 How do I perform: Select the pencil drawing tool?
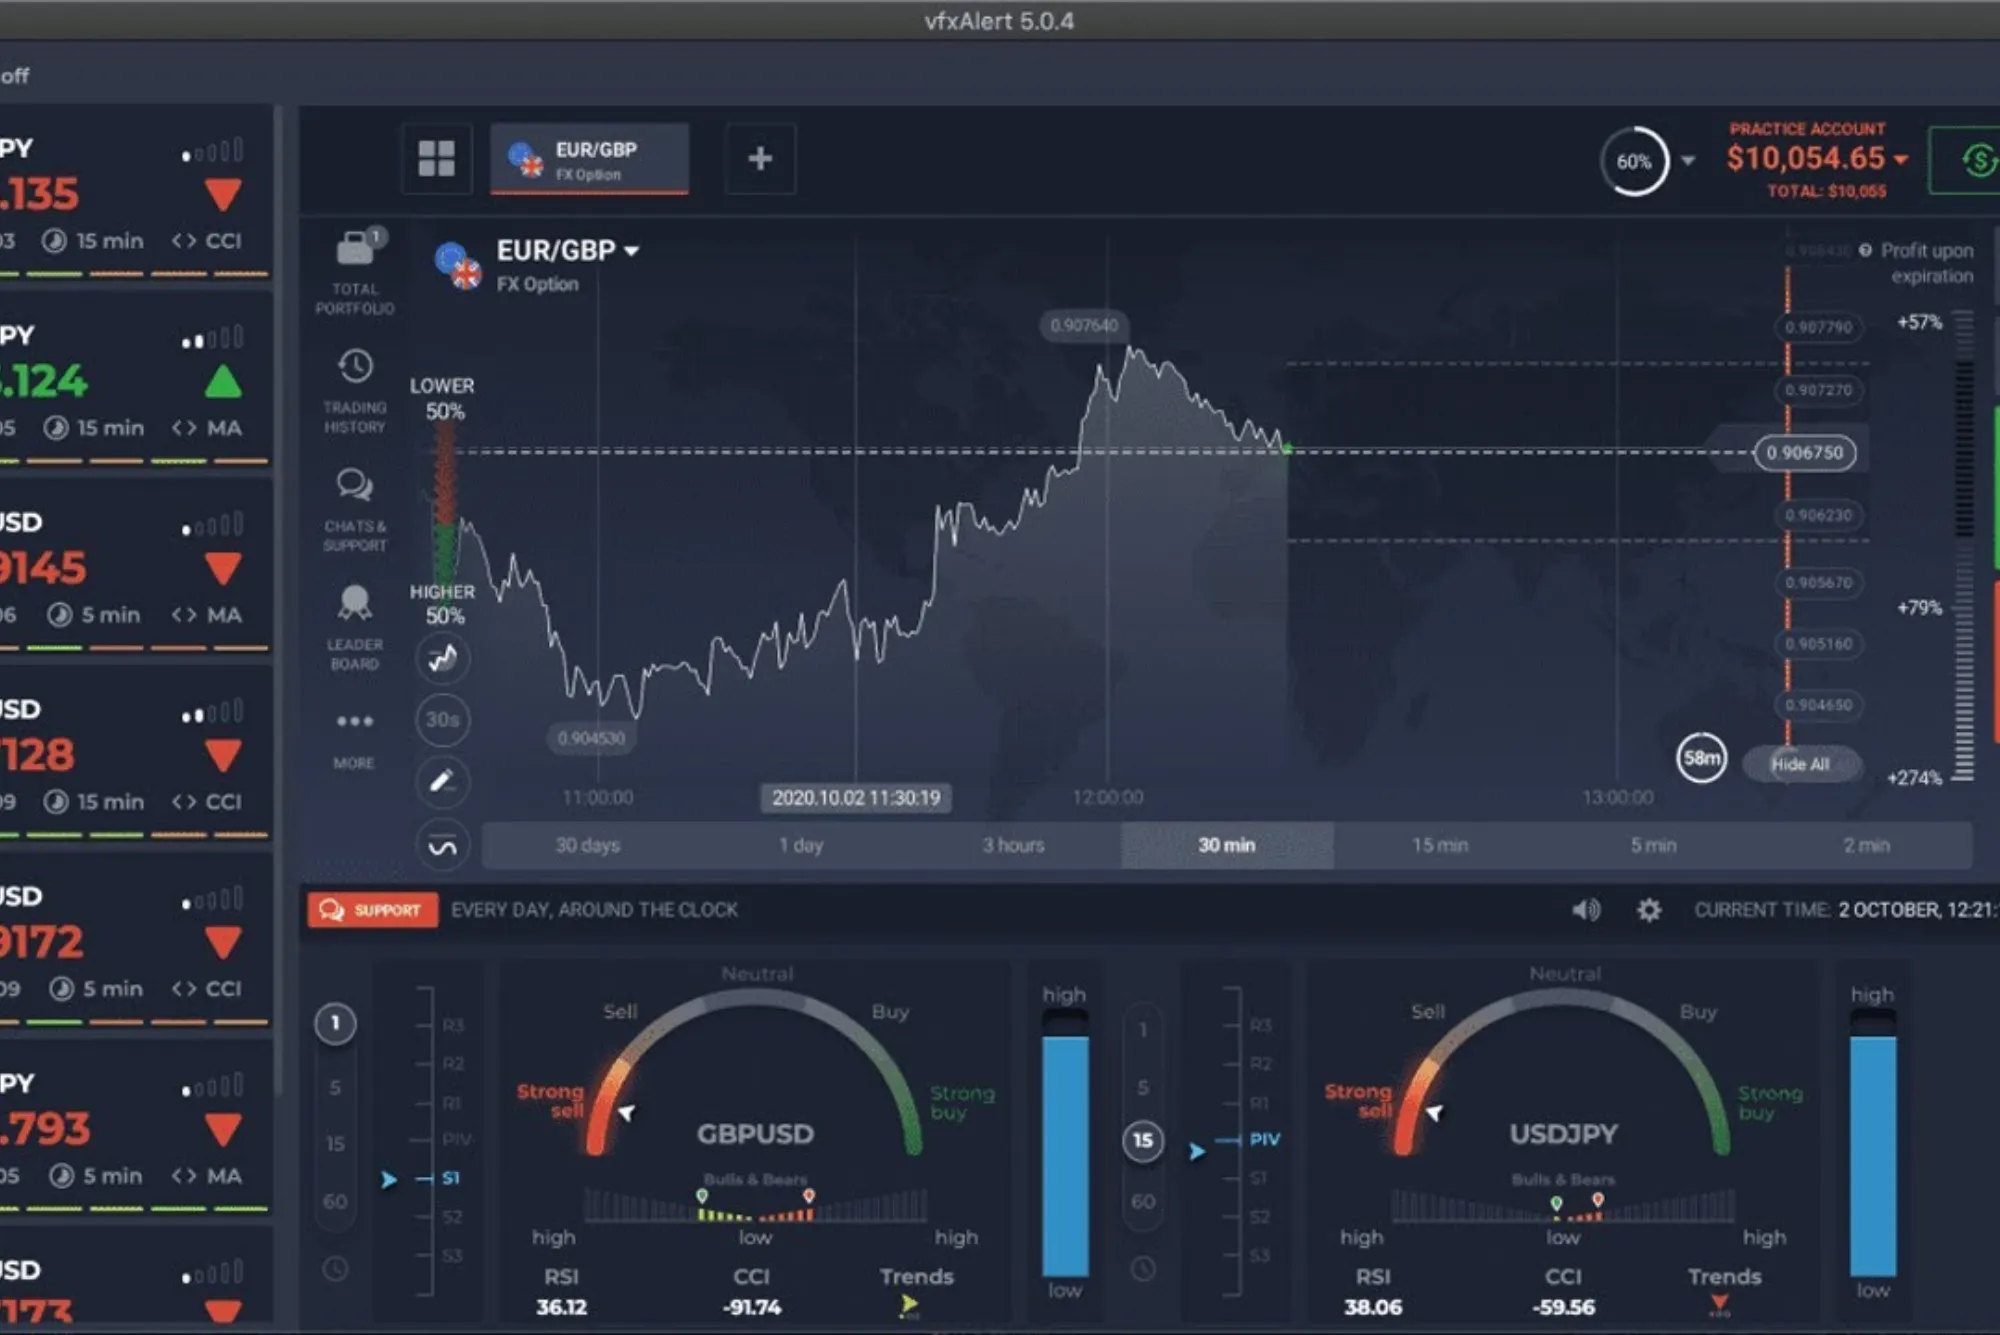(443, 781)
